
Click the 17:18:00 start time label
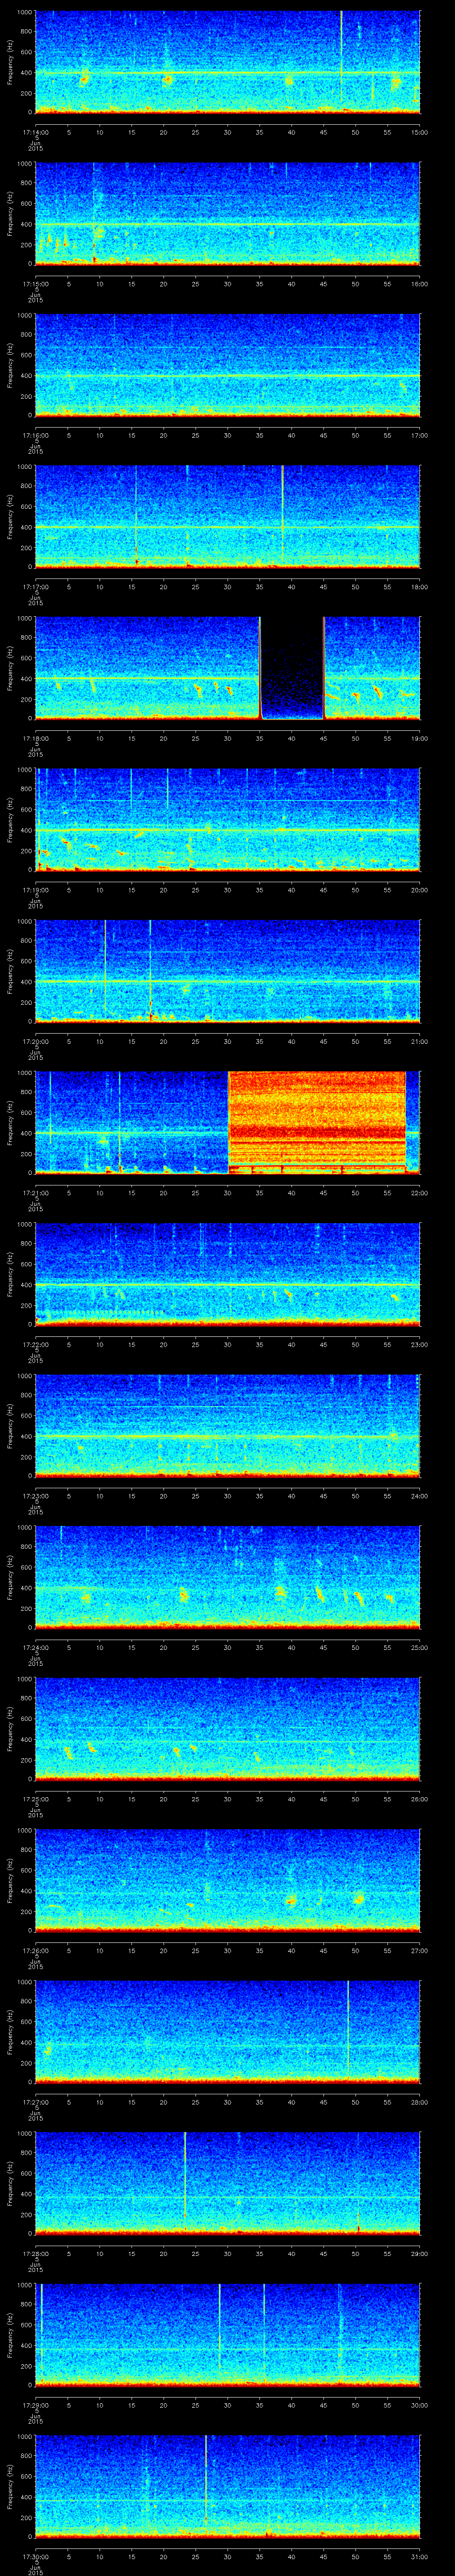tap(36, 738)
